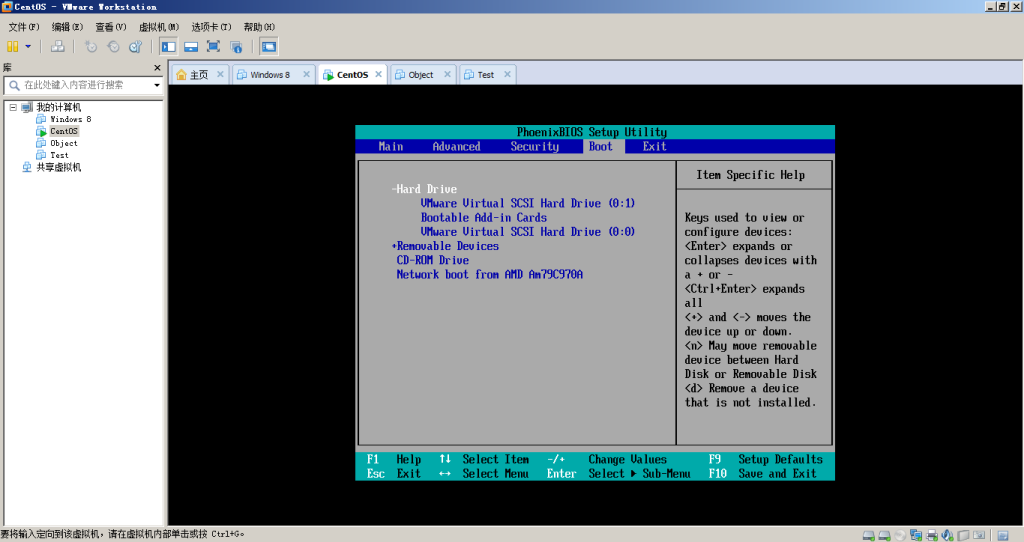
Task: Open the message log icon in status bar
Action: coord(1003,535)
